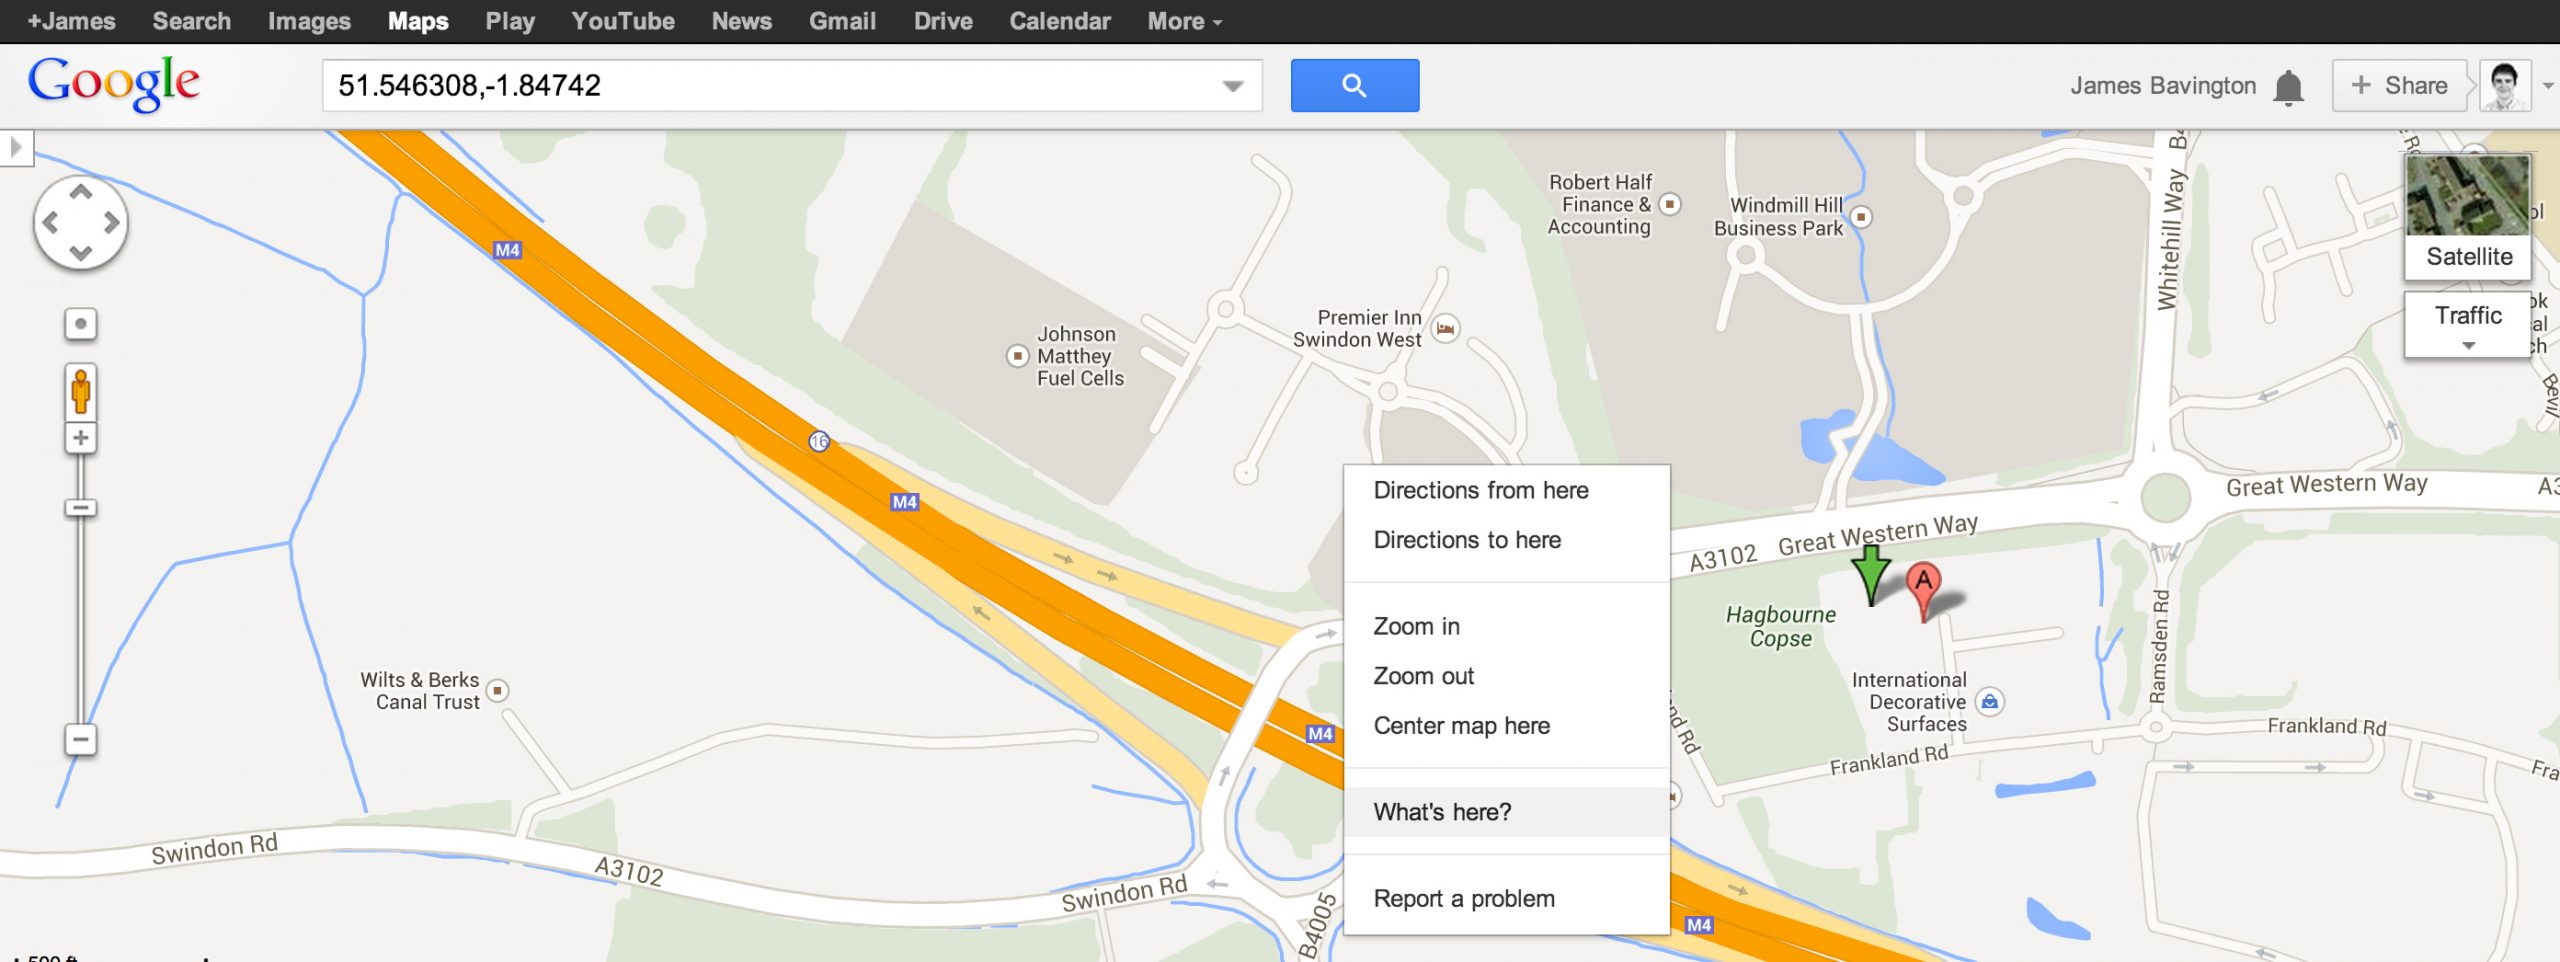The width and height of the screenshot is (2560, 962).
Task: Open YouTube in the top bar
Action: (623, 21)
